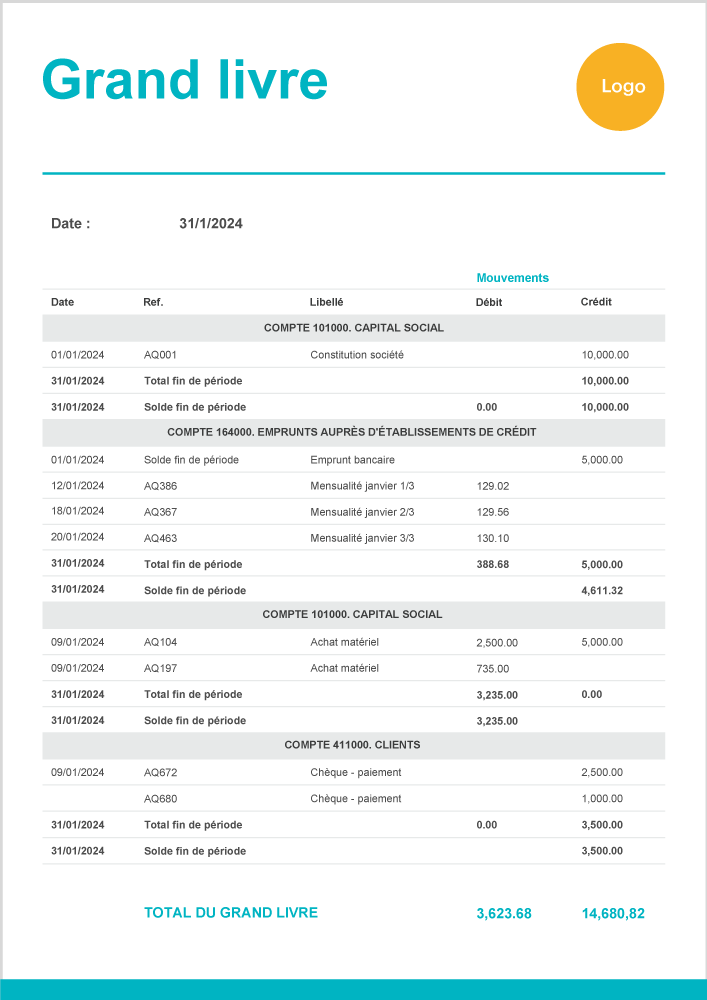Click the TOTAL DU GRAND LIVRE label
Screen dimensions: 707x1000
coord(231,913)
